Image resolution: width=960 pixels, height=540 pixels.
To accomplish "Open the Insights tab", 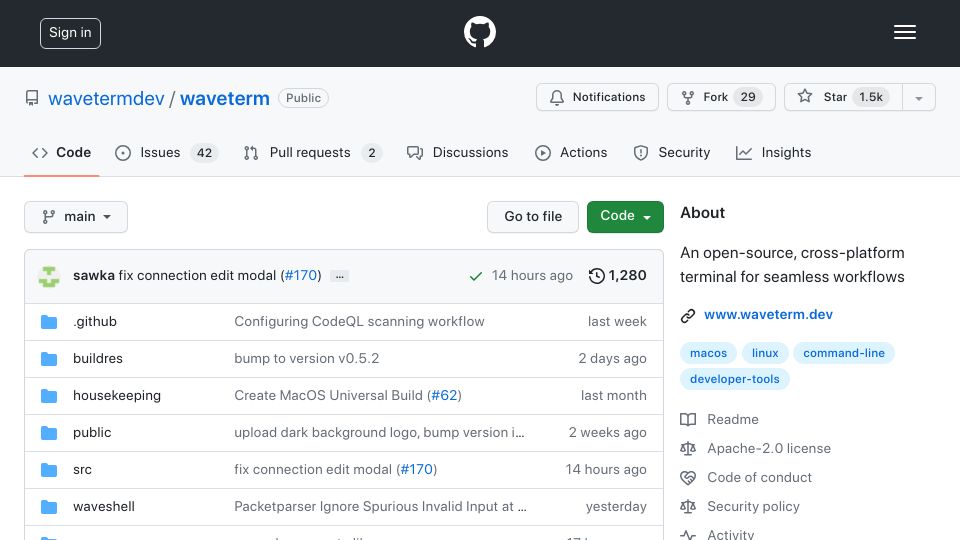I will (773, 152).
